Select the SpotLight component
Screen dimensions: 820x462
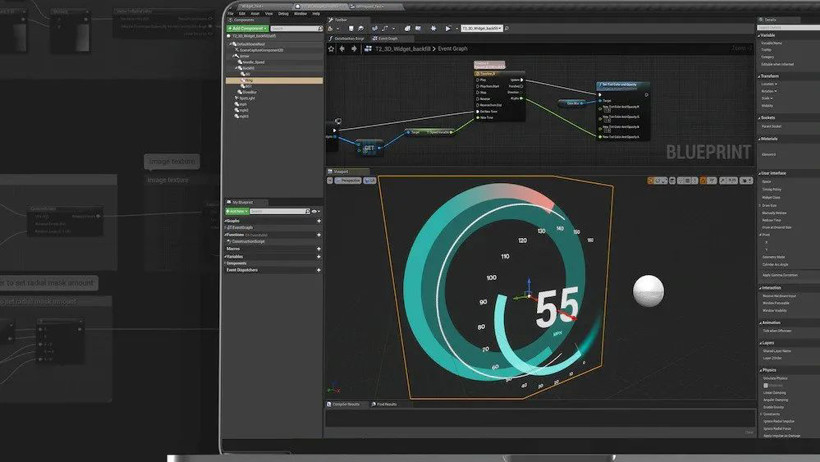coord(246,98)
